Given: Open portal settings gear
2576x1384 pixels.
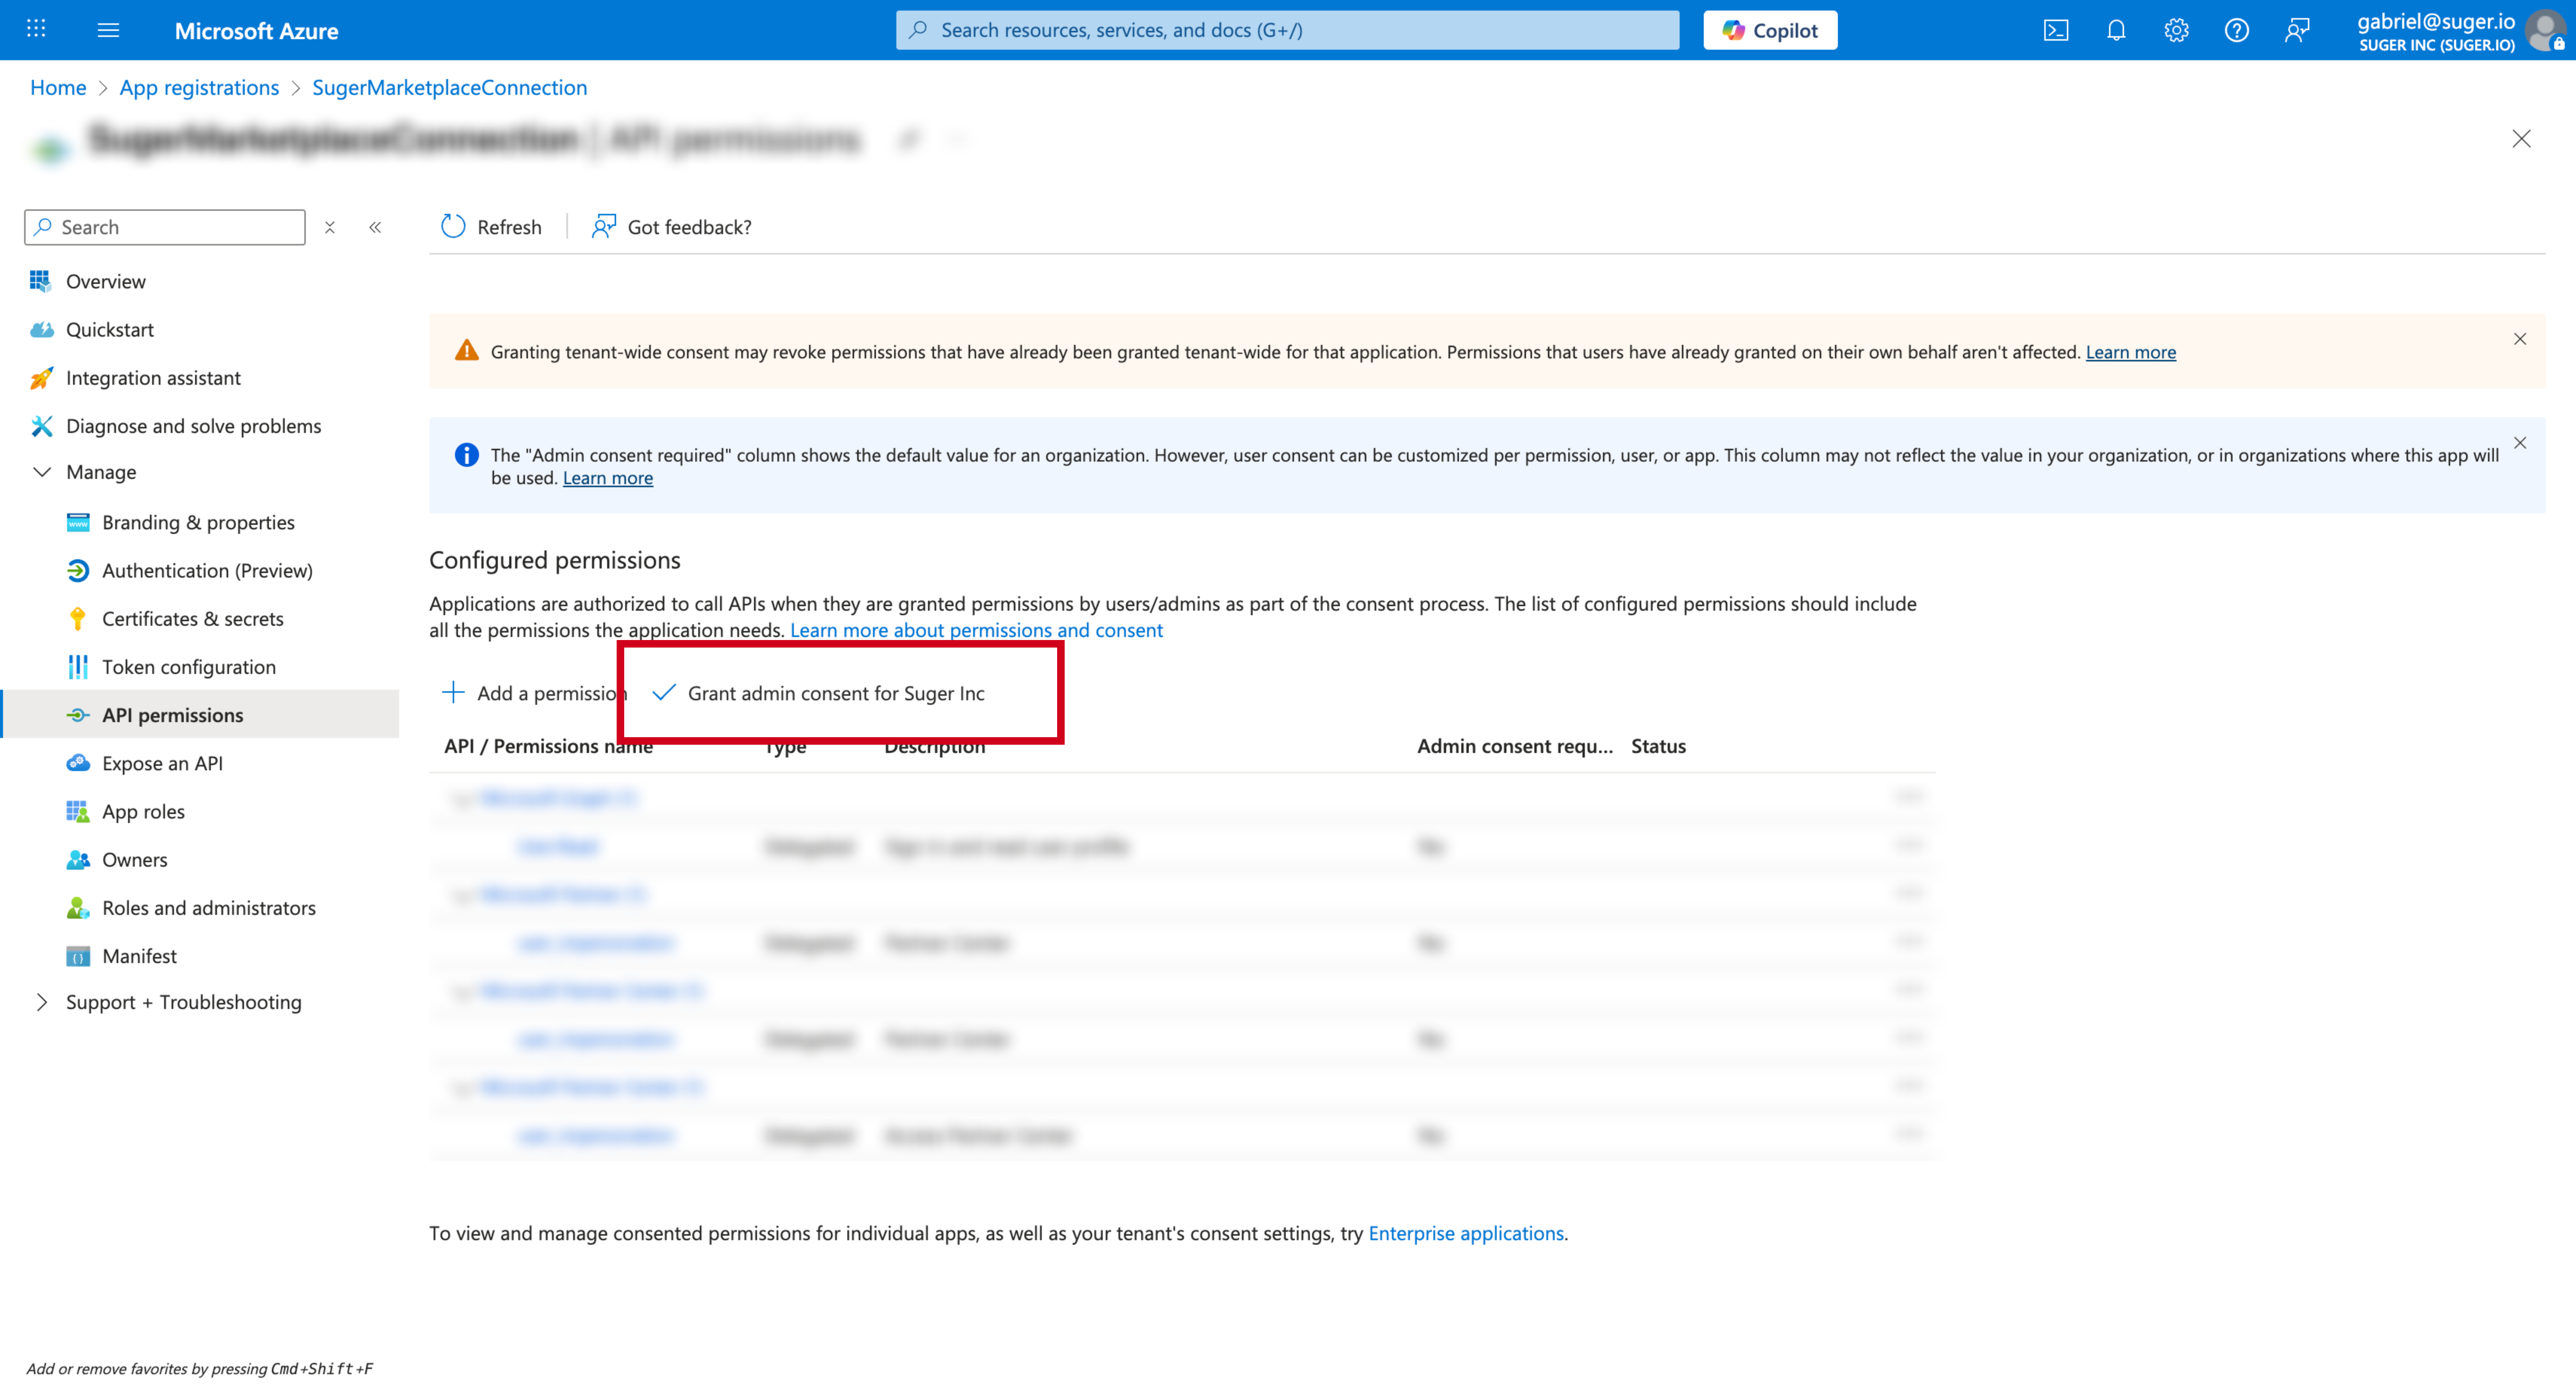Looking at the screenshot, I should point(2176,30).
